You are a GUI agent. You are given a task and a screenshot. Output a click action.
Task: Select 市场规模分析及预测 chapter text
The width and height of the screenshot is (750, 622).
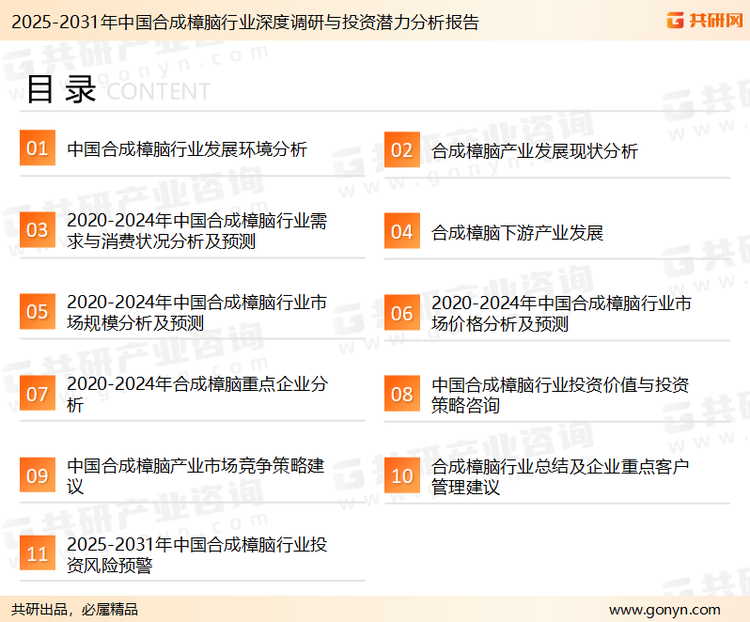(x=197, y=312)
